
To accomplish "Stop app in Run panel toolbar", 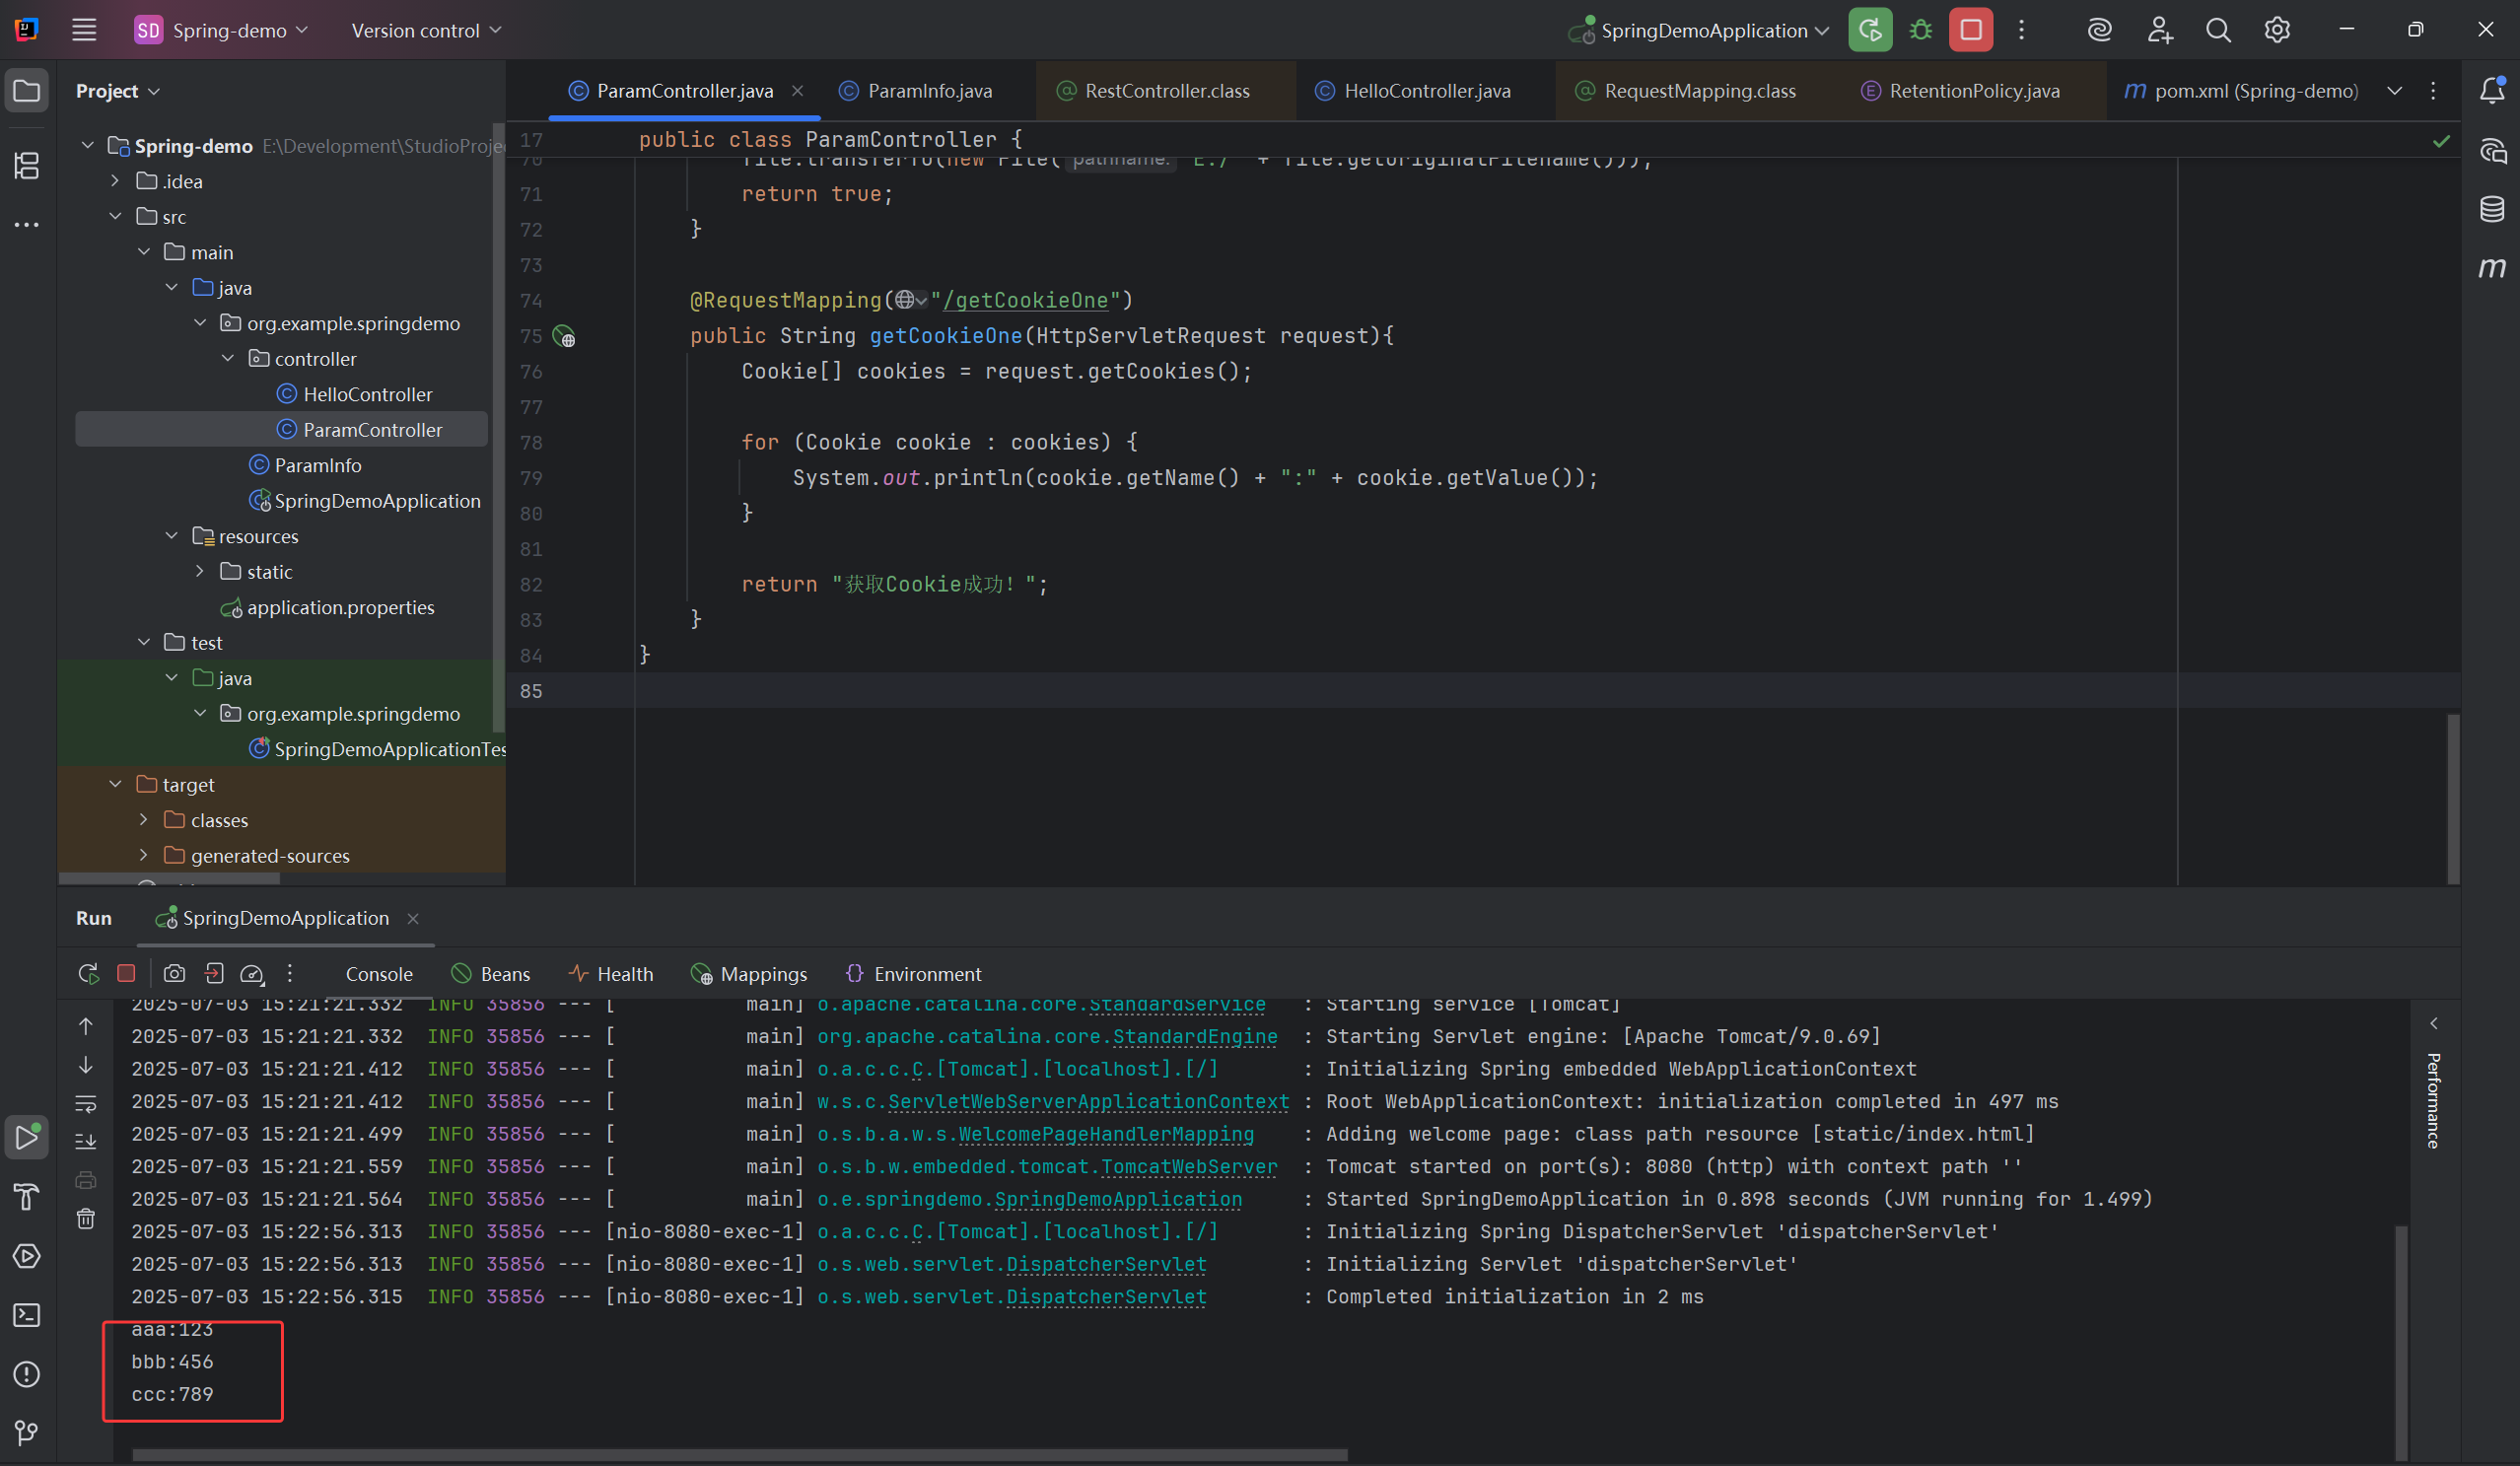I will [126, 973].
